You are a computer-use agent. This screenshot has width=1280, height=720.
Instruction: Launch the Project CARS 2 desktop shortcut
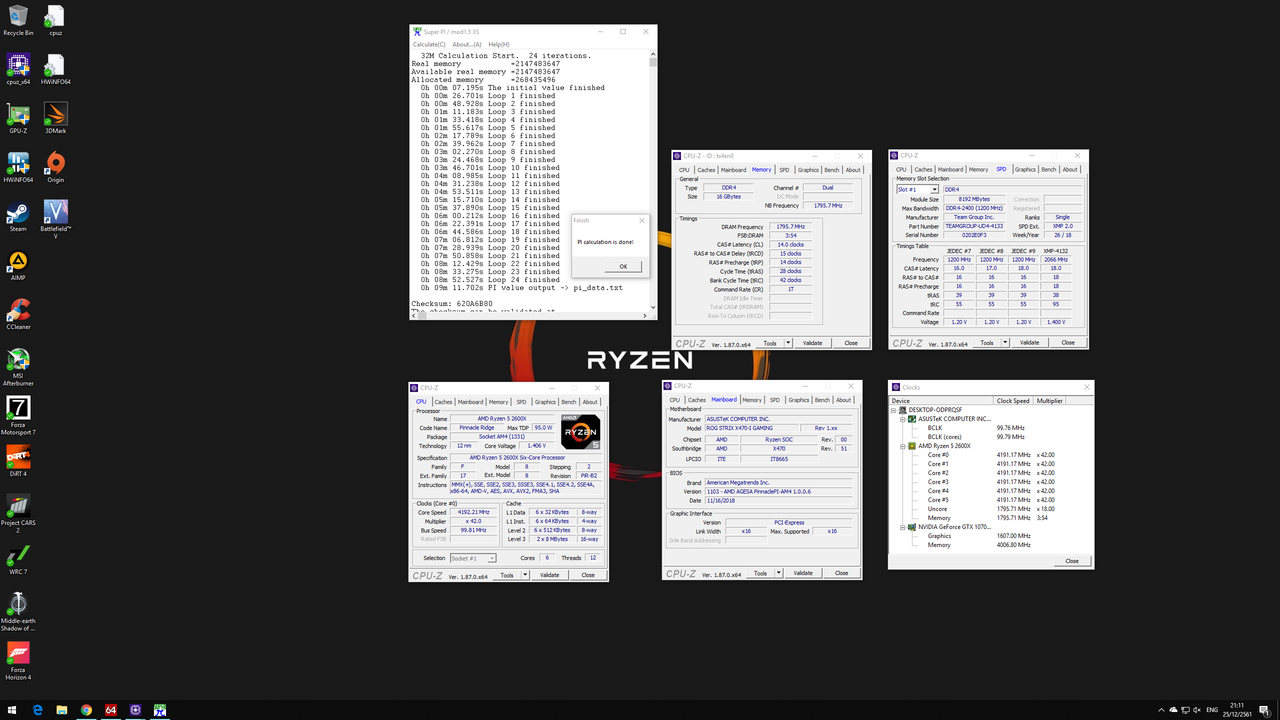click(x=18, y=514)
